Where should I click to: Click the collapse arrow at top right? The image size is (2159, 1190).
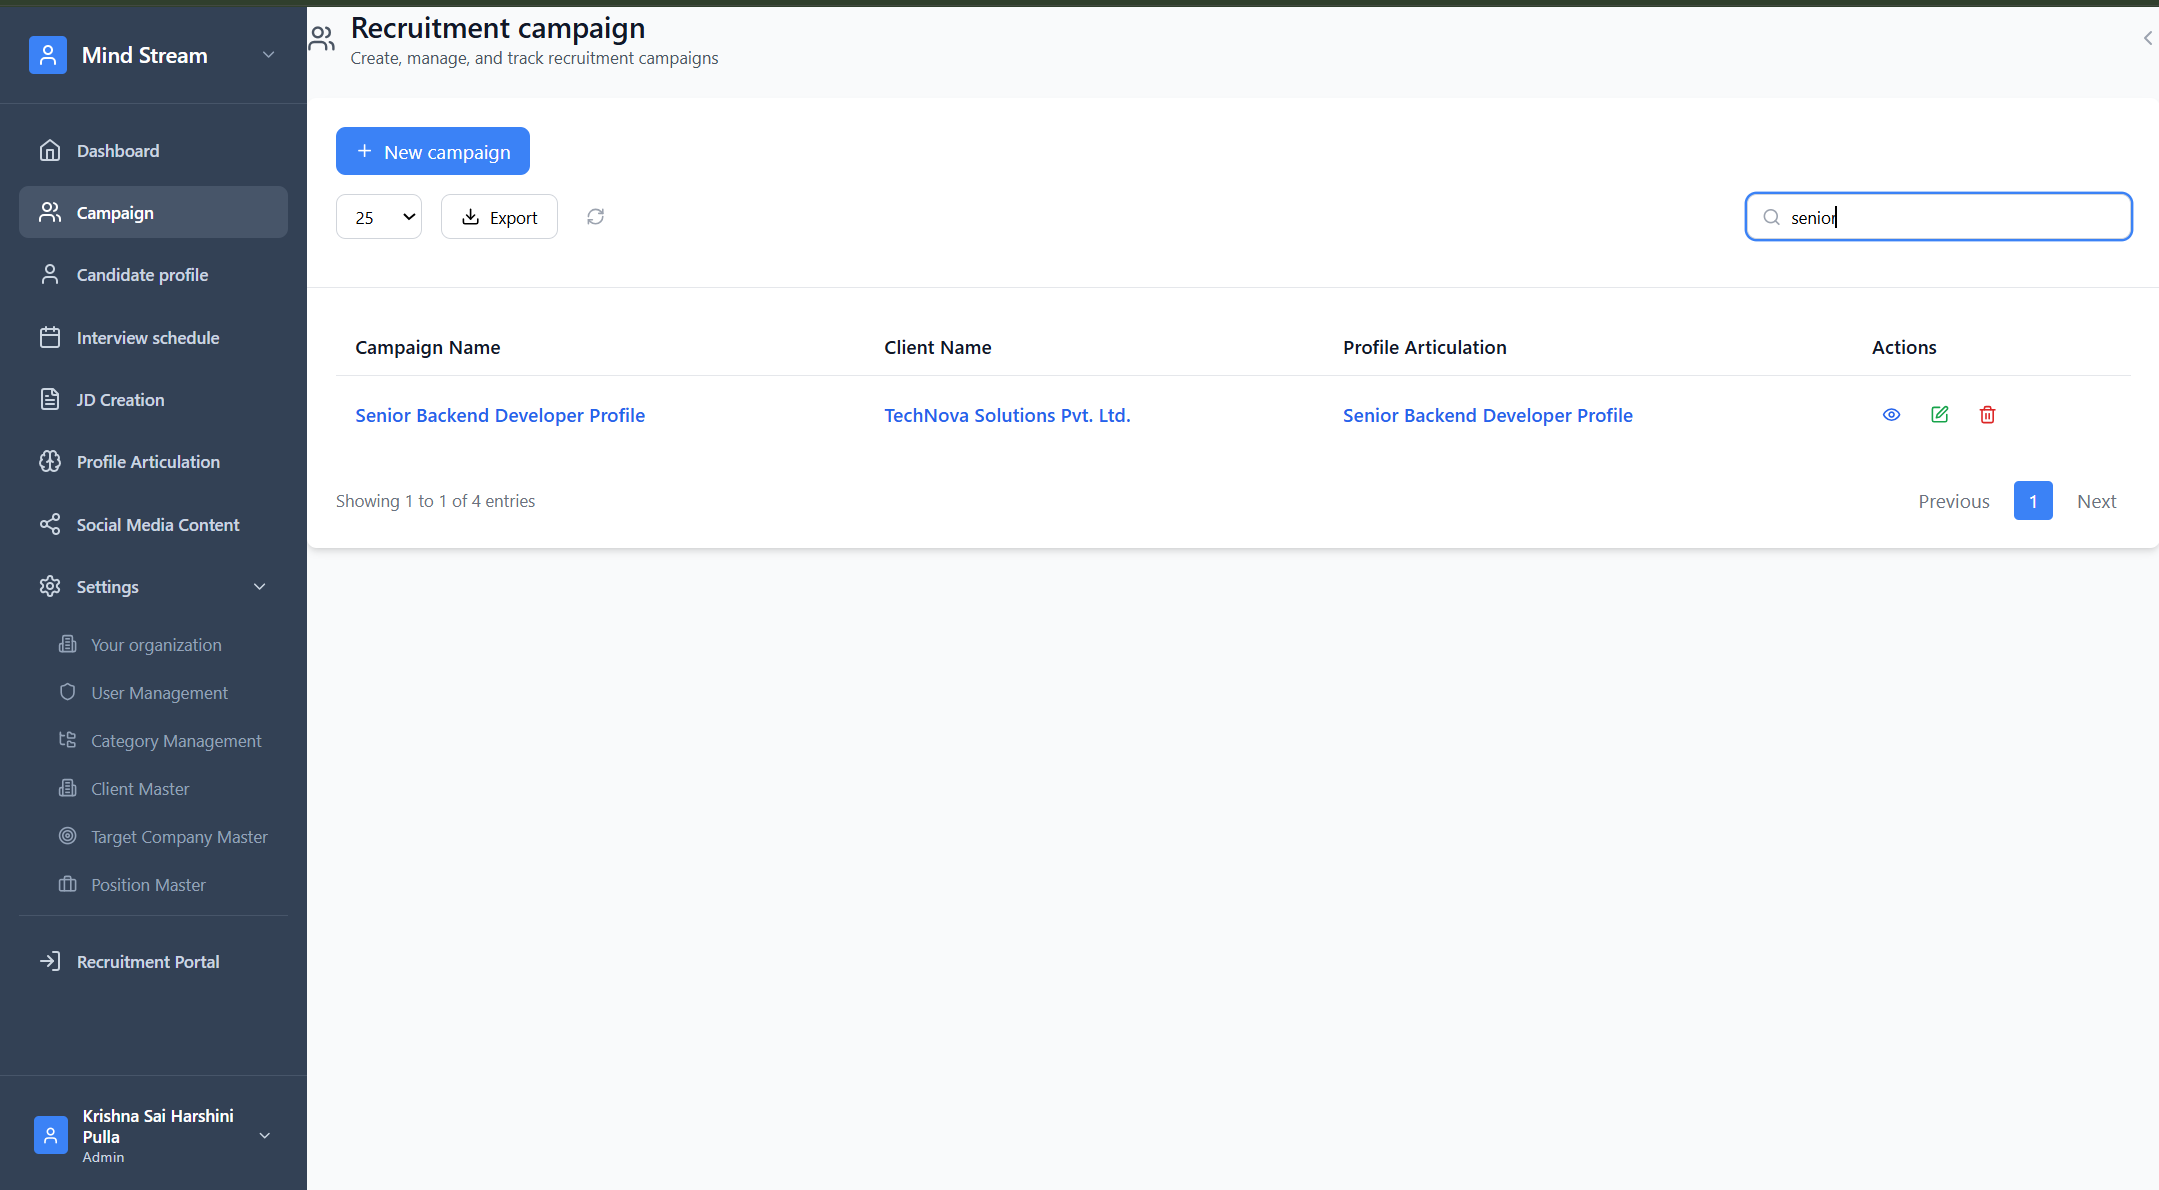tap(2147, 38)
